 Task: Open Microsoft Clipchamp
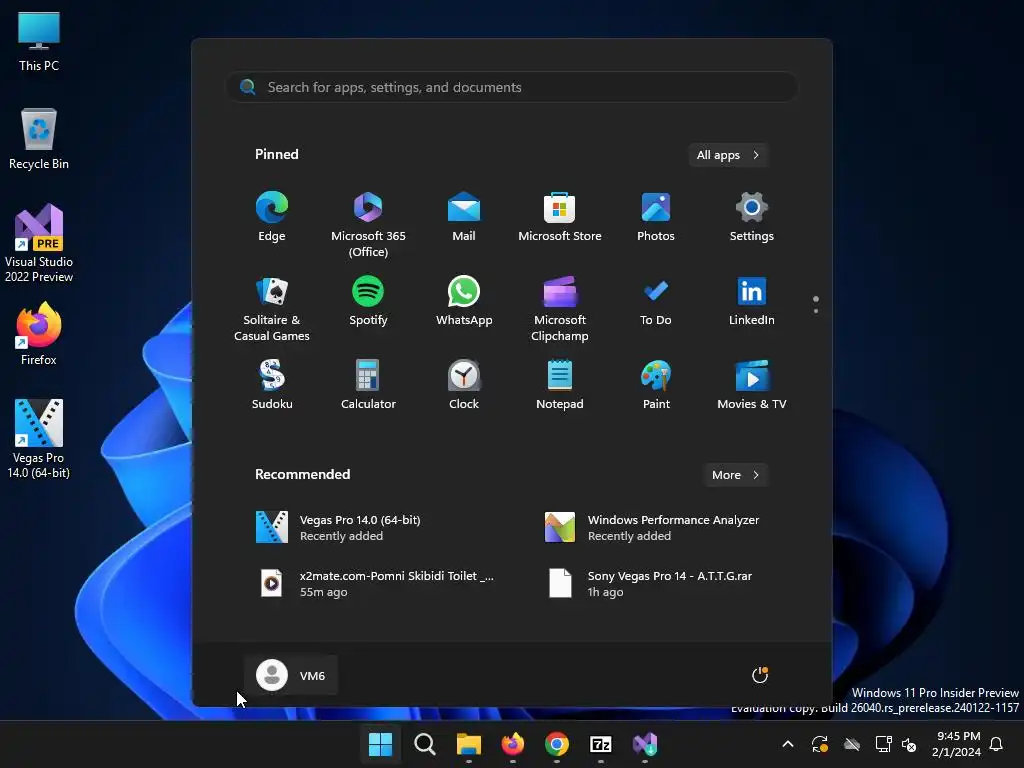560,309
